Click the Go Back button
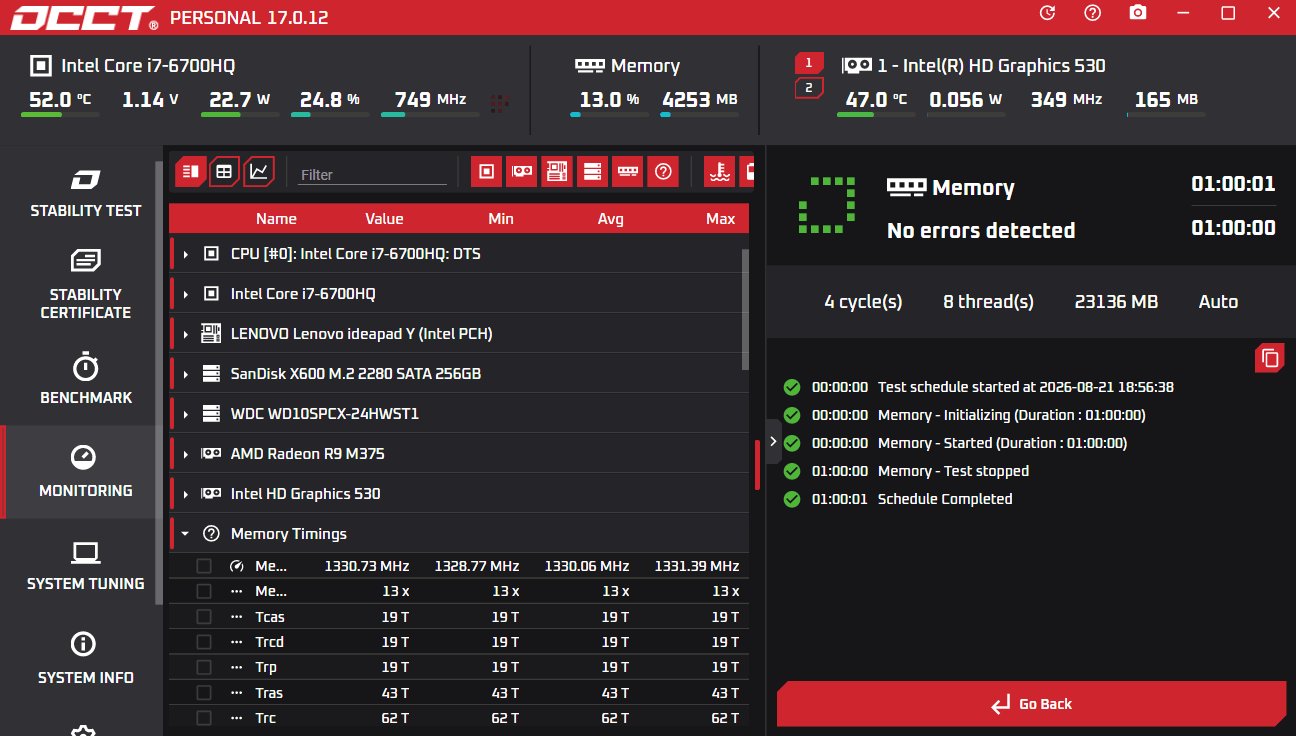 (x=1031, y=704)
